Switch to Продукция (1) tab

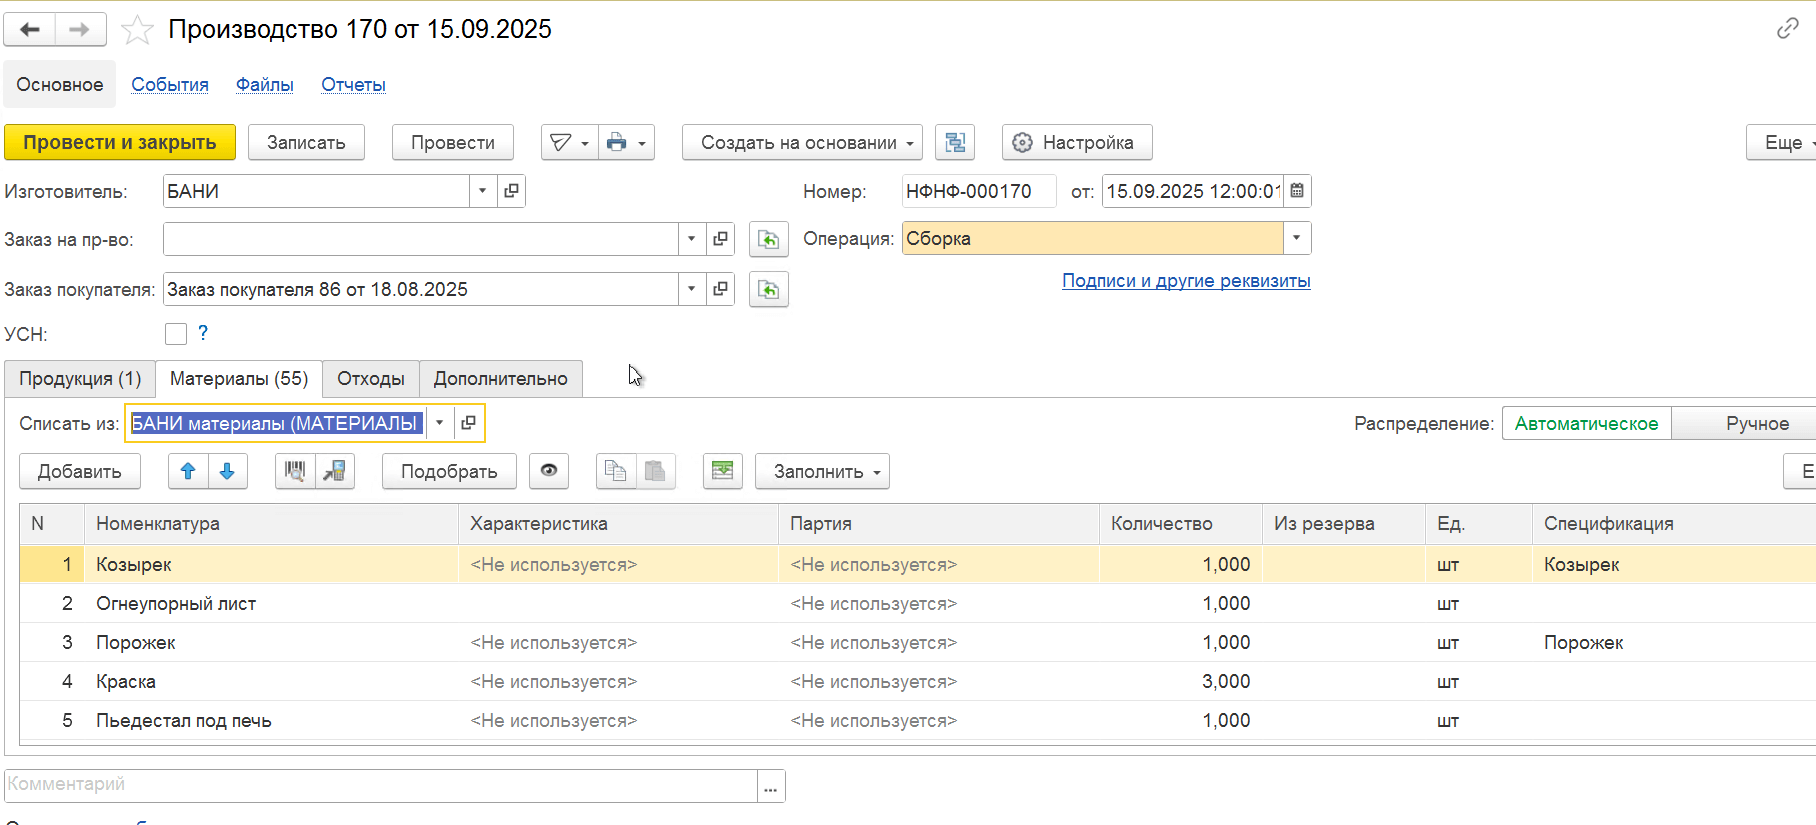pyautogui.click(x=80, y=379)
